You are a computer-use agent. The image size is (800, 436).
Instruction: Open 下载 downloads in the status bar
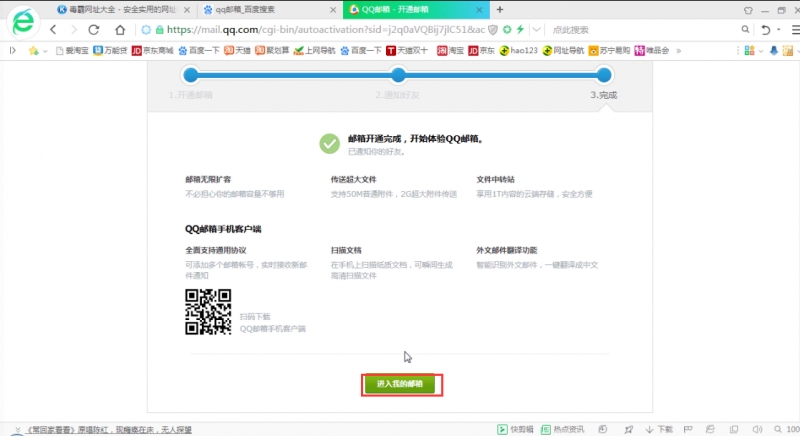(x=659, y=429)
